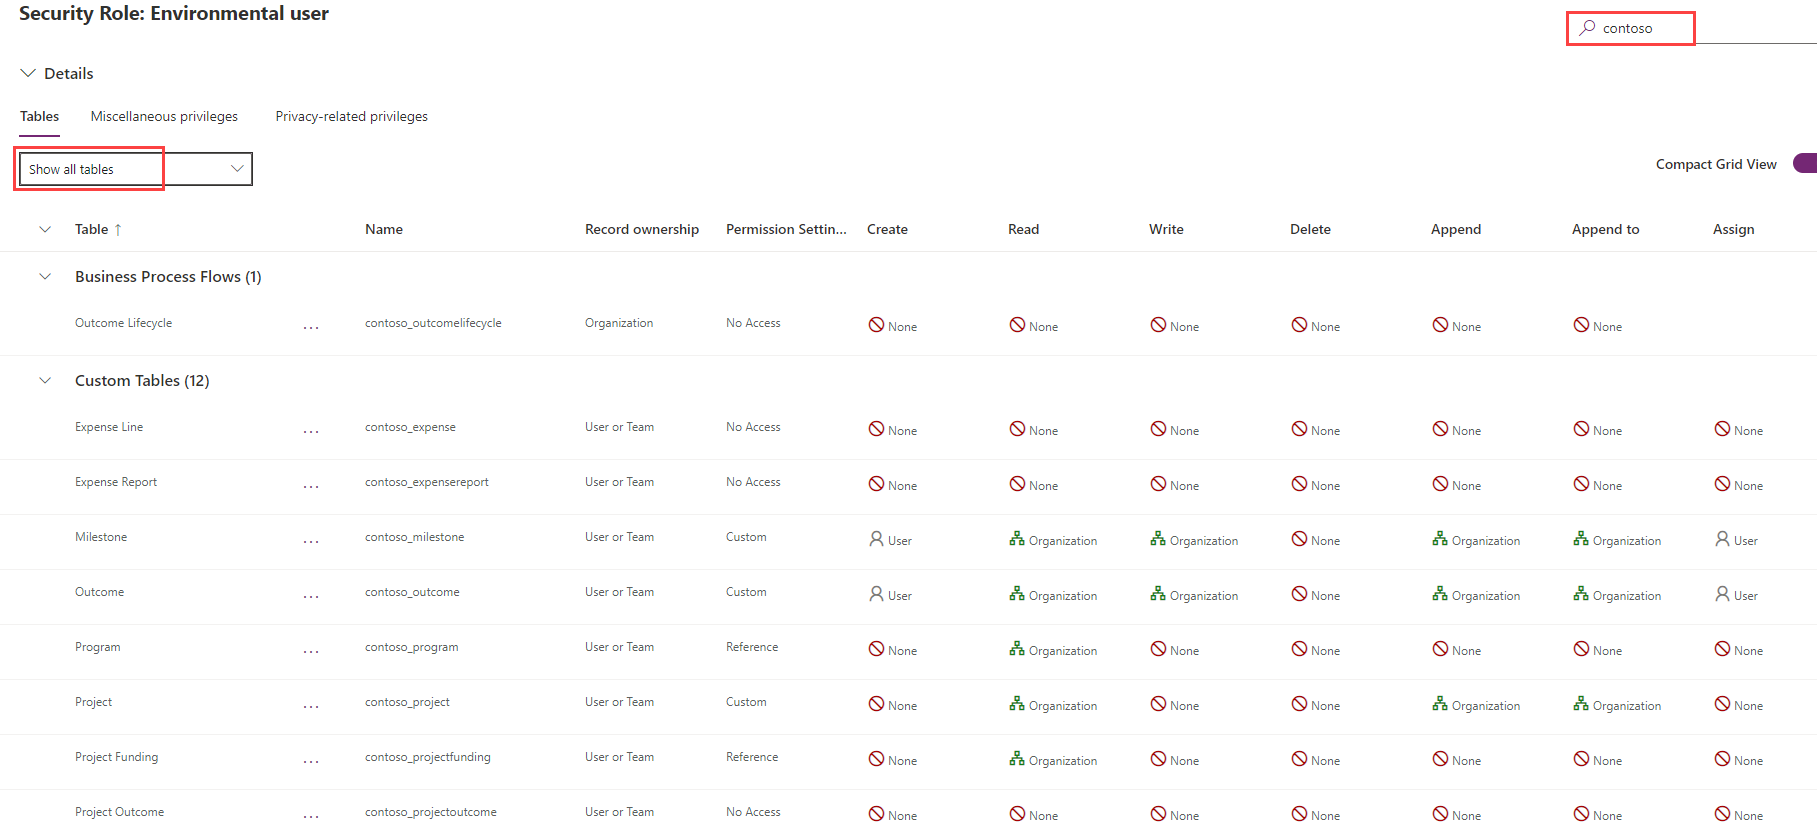The width and height of the screenshot is (1817, 839).
Task: Open more options for Expense Line row
Action: point(311,431)
